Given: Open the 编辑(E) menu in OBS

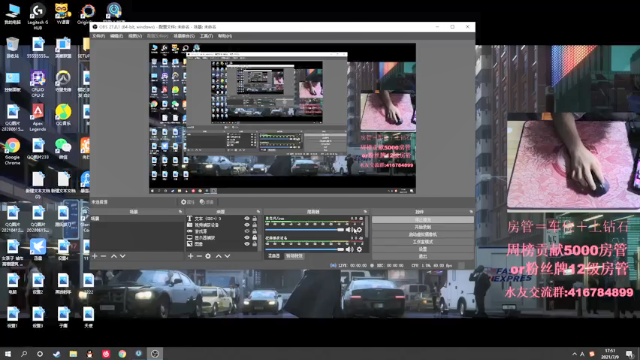Looking at the screenshot, I should (x=116, y=36).
